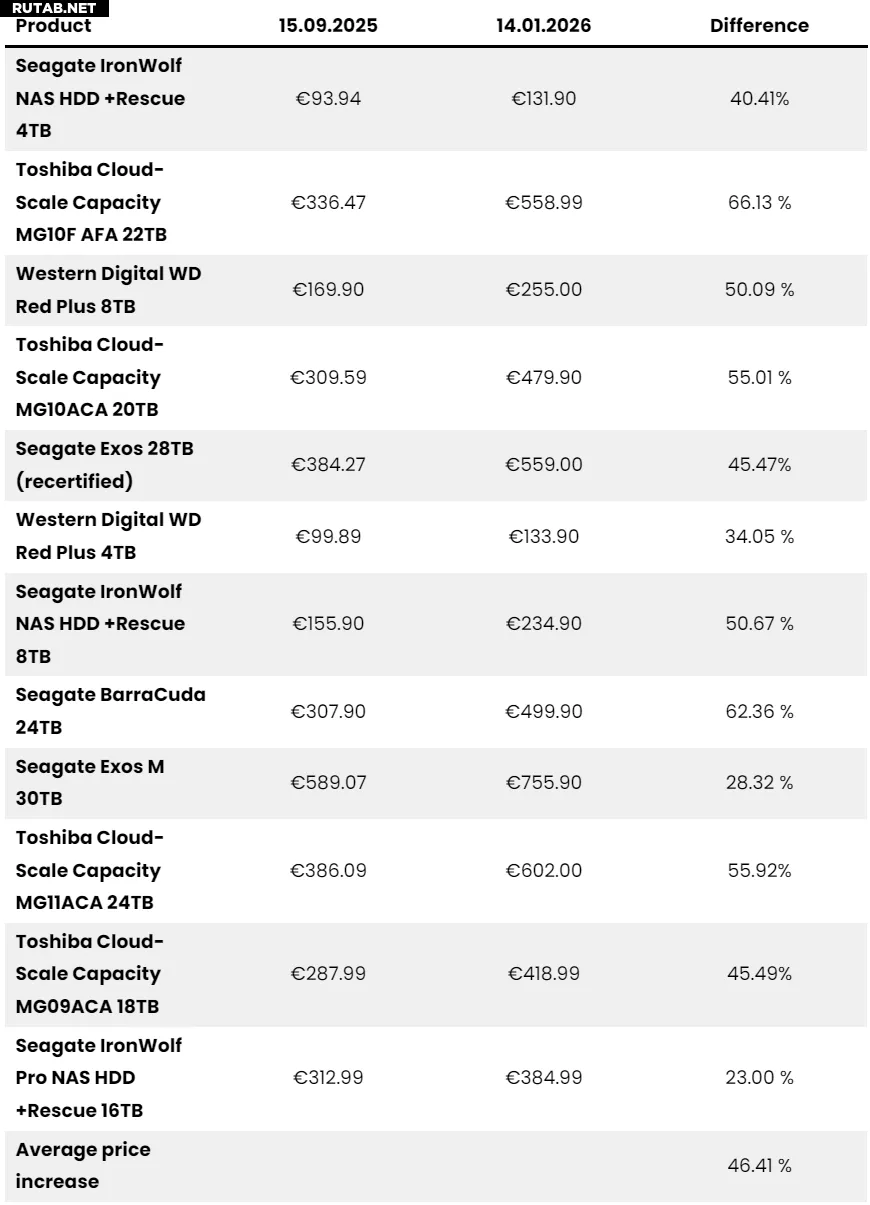The image size is (870, 1205).
Task: Click the €255.00 price cell
Action: coord(543,290)
